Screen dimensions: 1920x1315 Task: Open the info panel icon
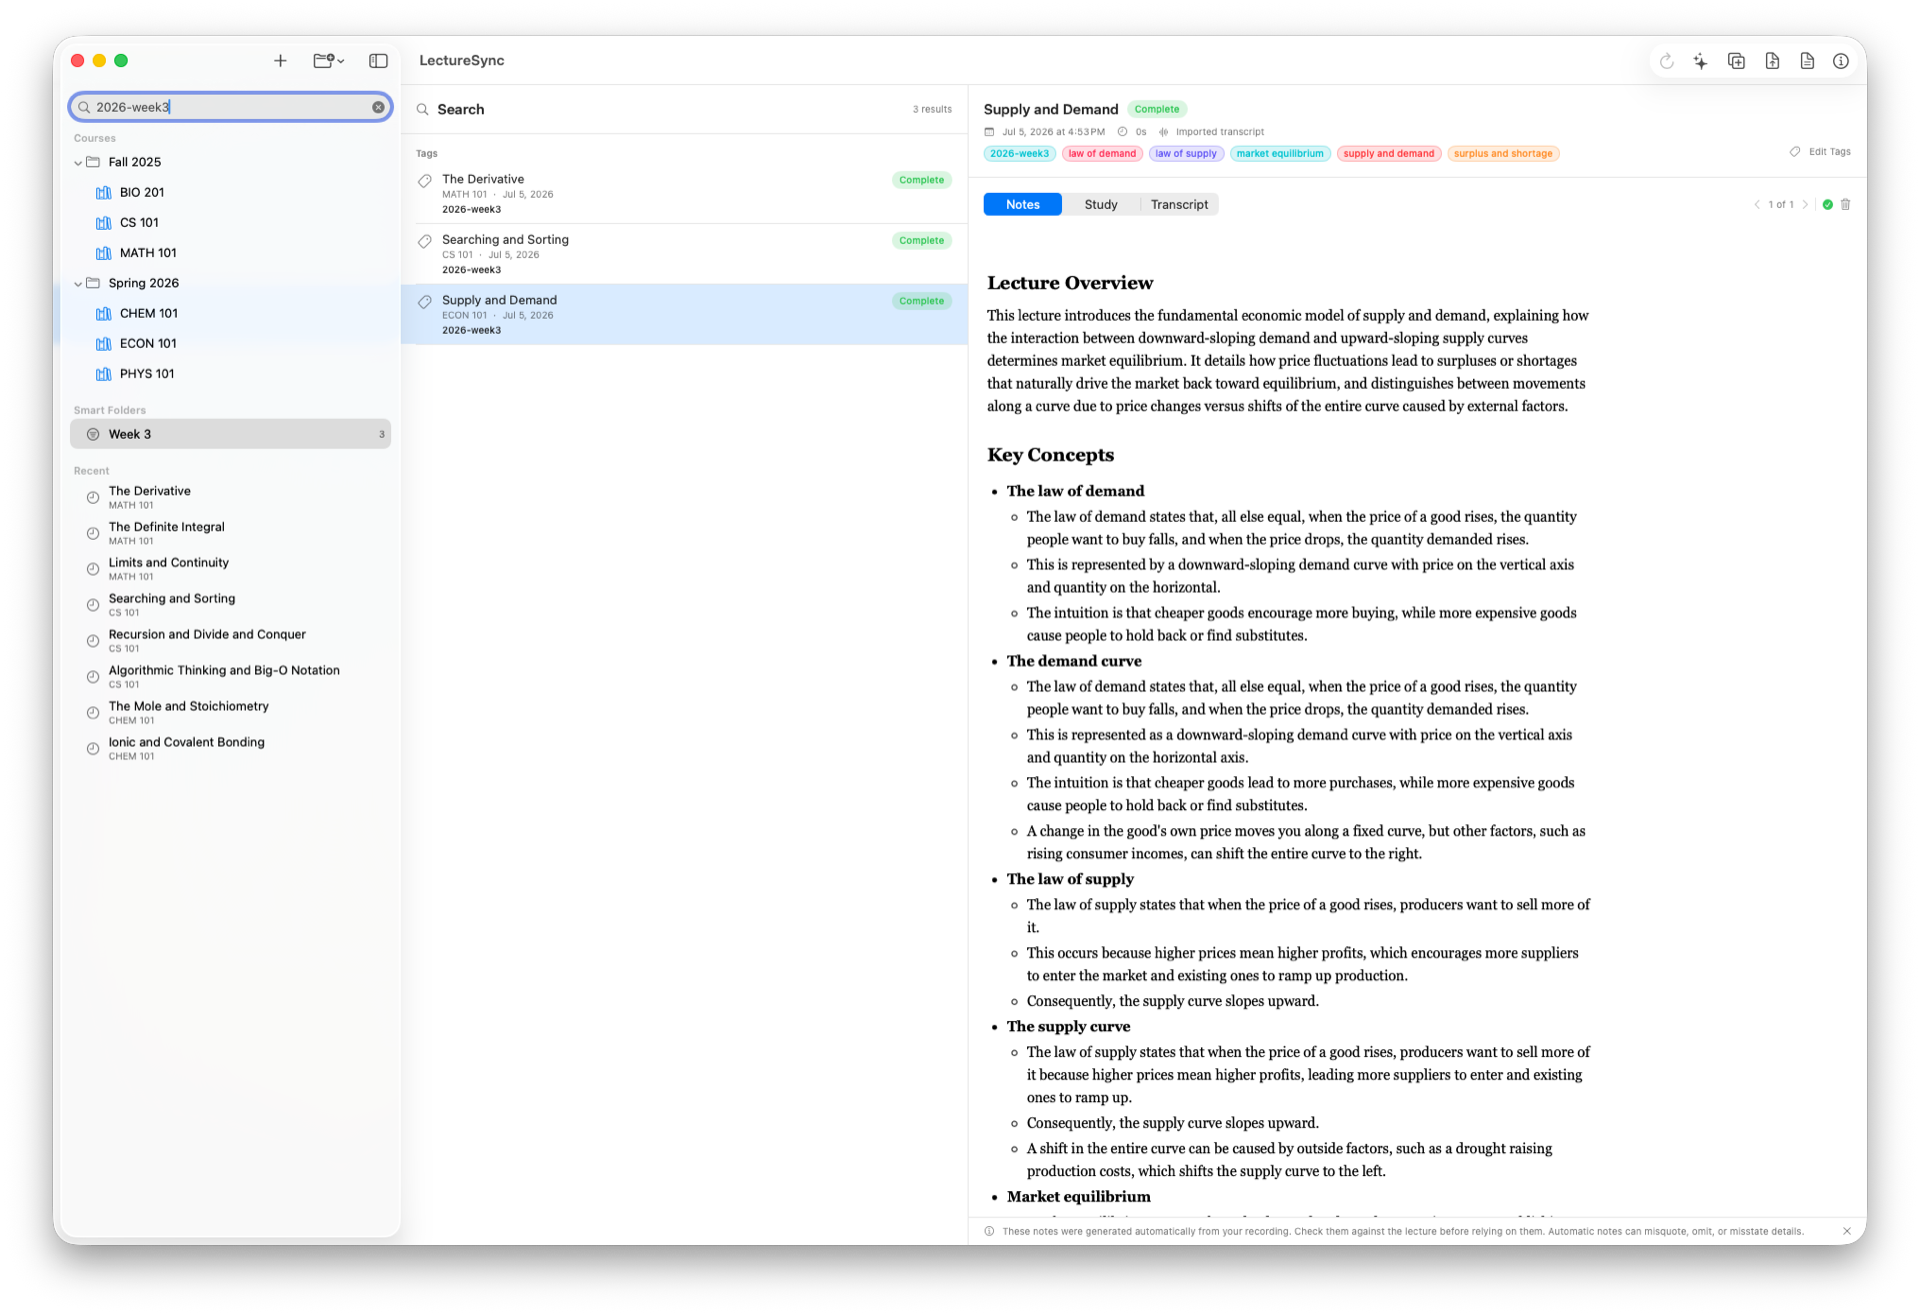(1841, 61)
